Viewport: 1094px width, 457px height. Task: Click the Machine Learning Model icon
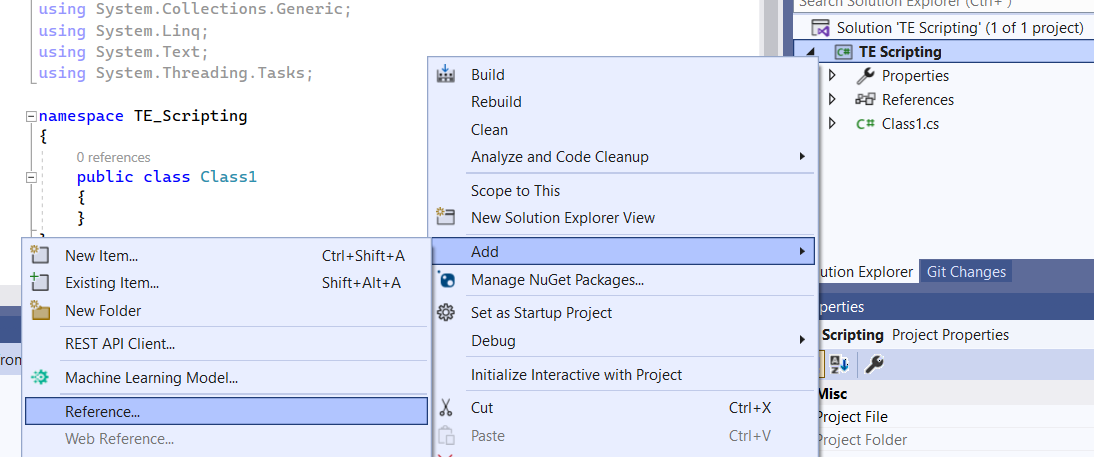[40, 378]
